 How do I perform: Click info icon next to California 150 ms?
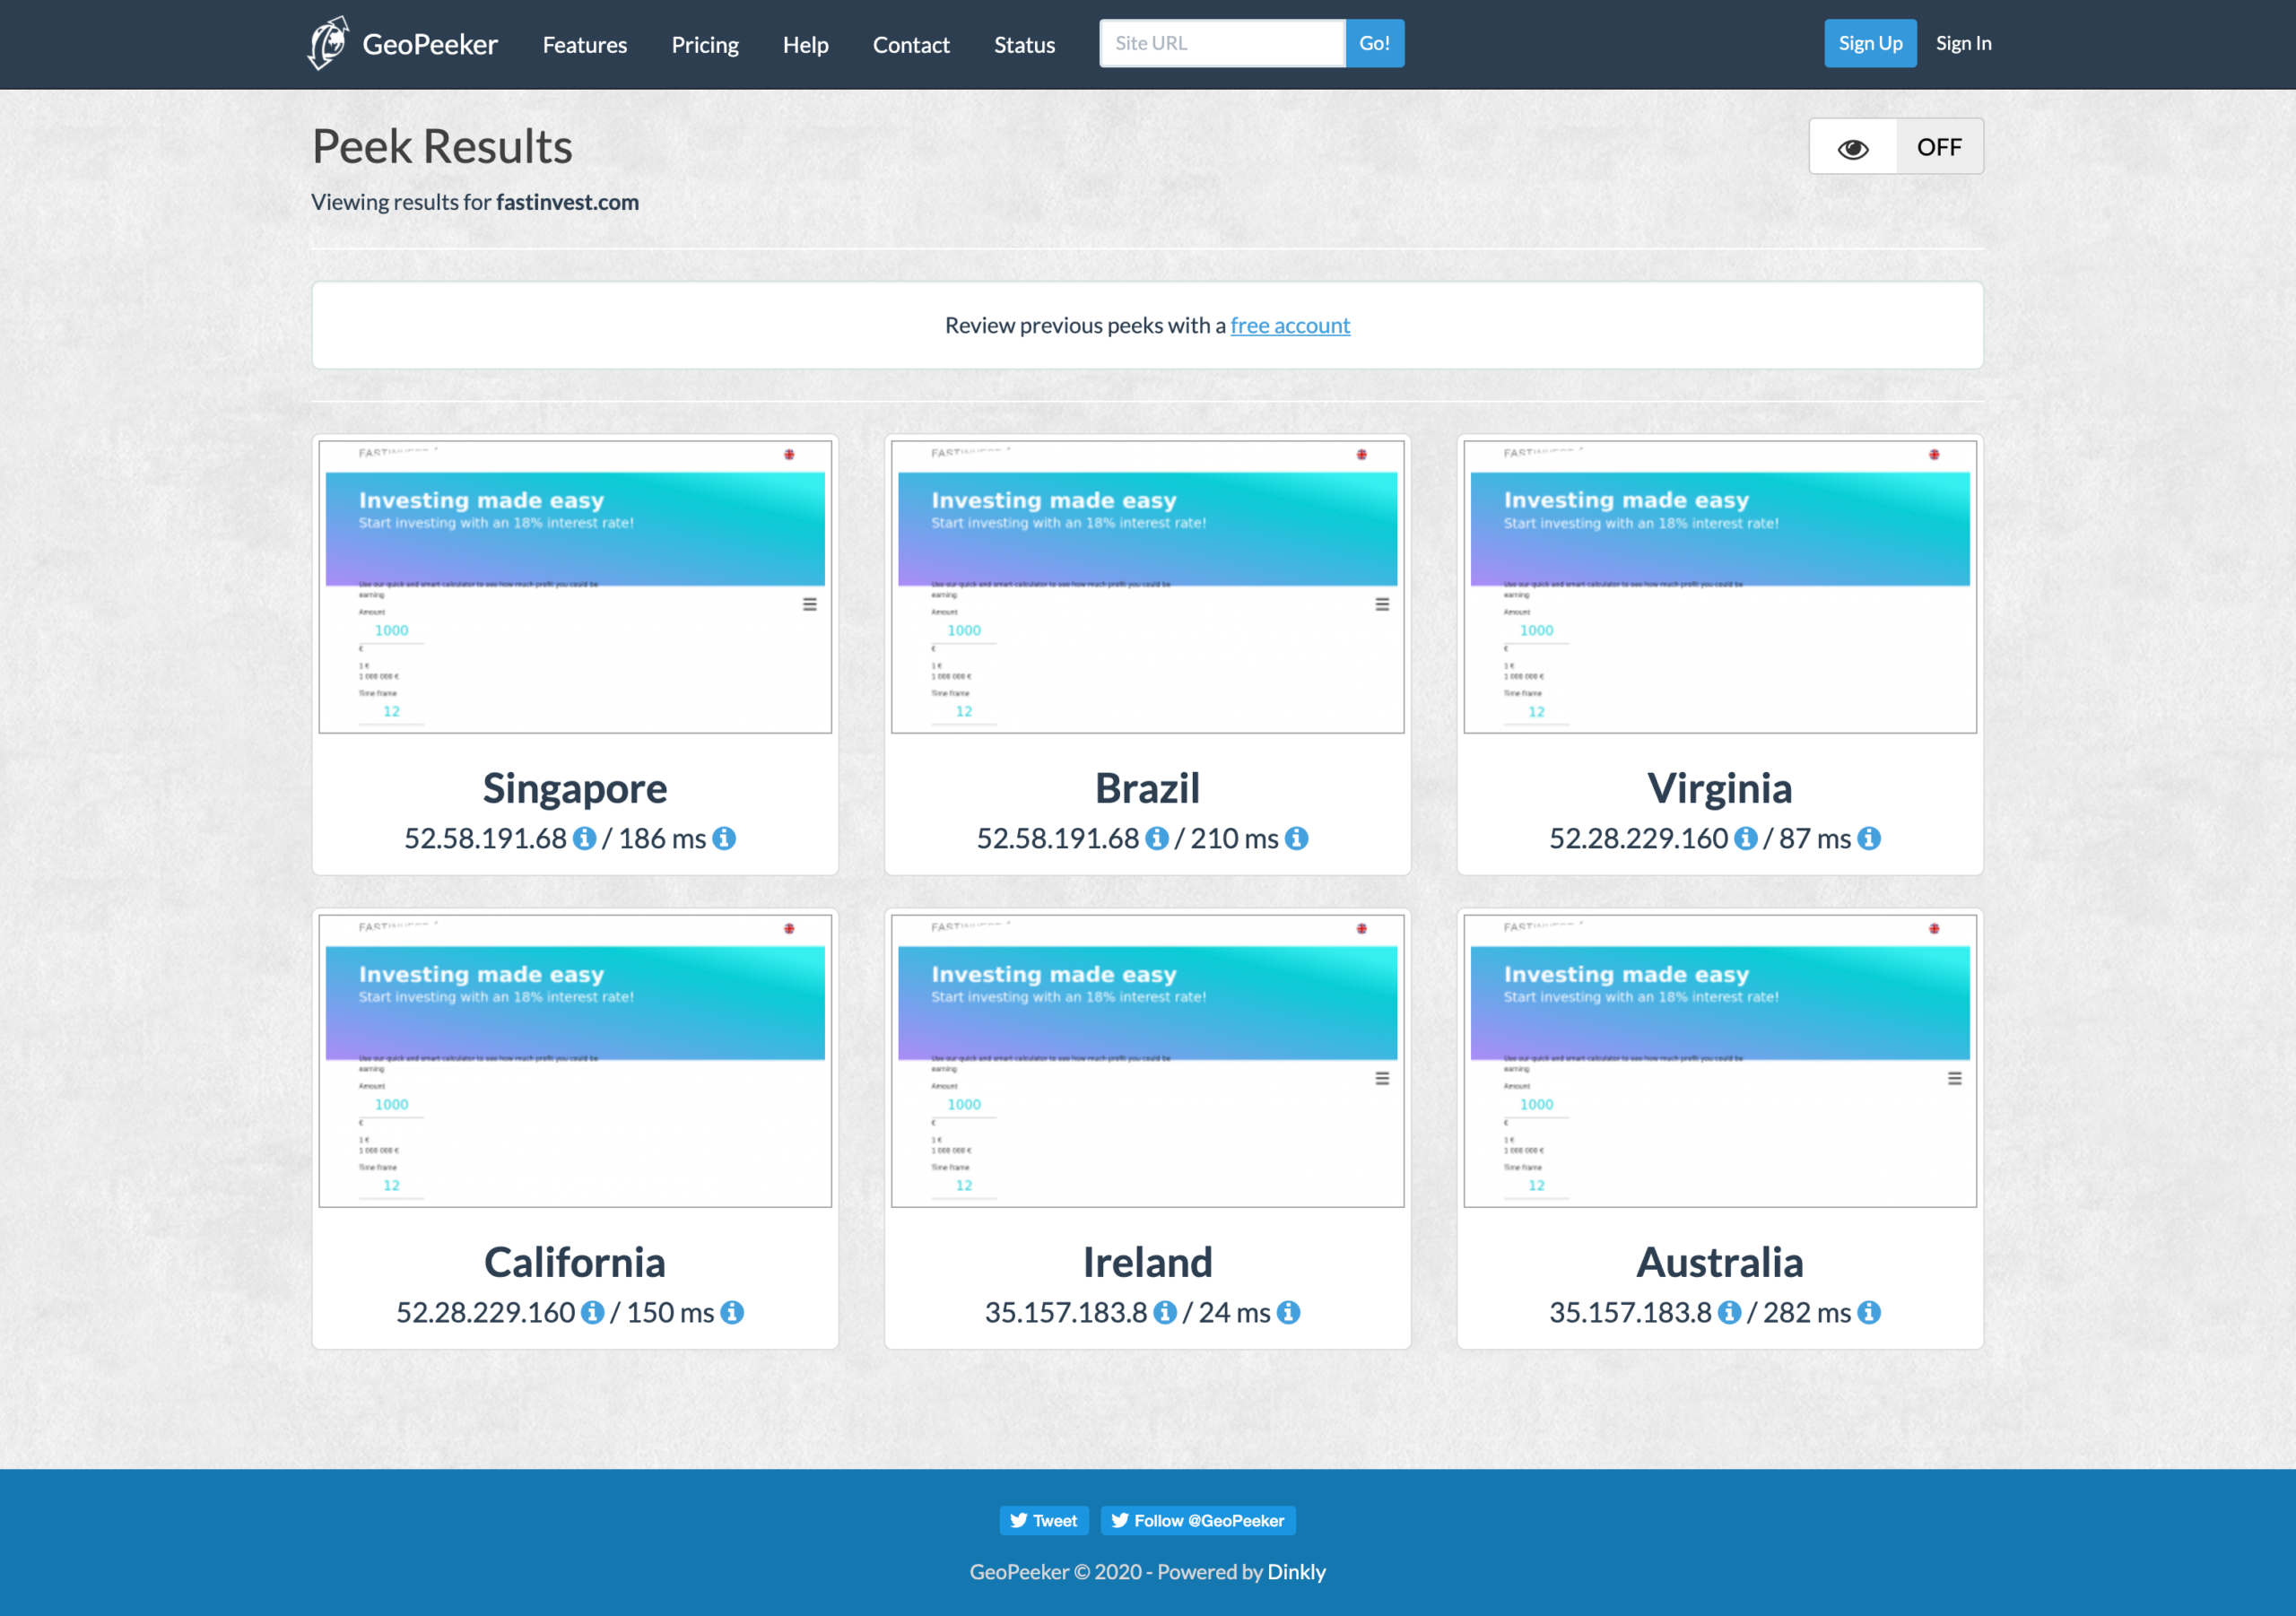(733, 1312)
